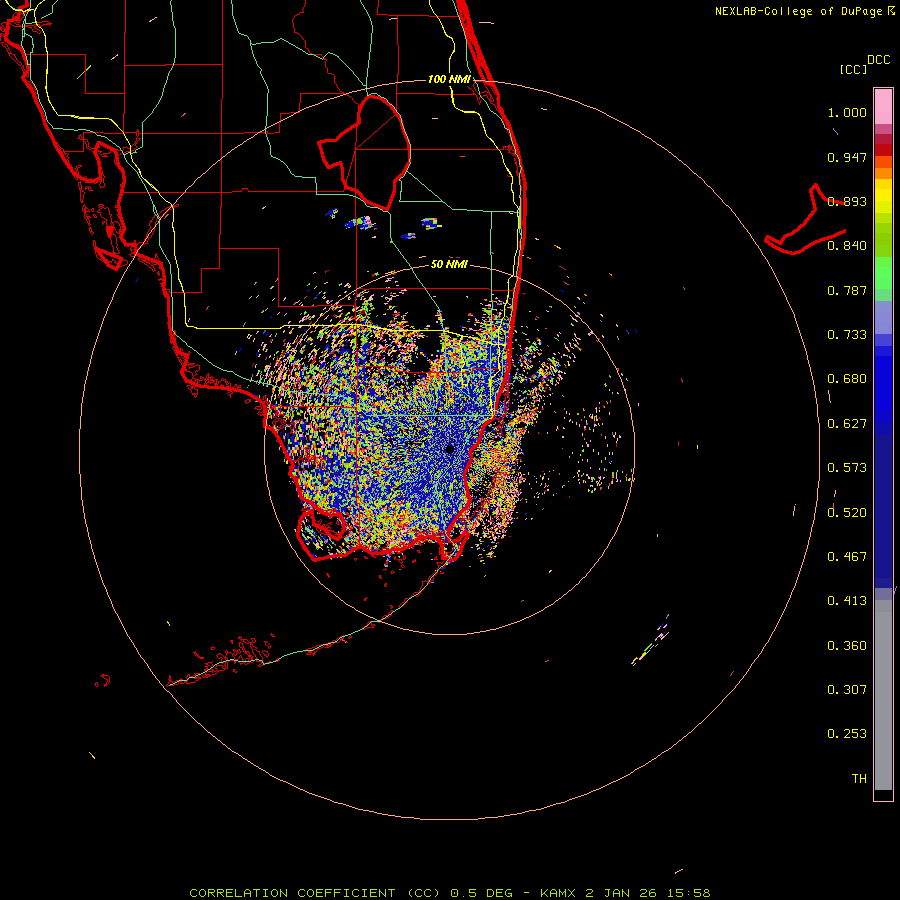Click the 0.253 color scale value
900x900 pixels.
847,734
